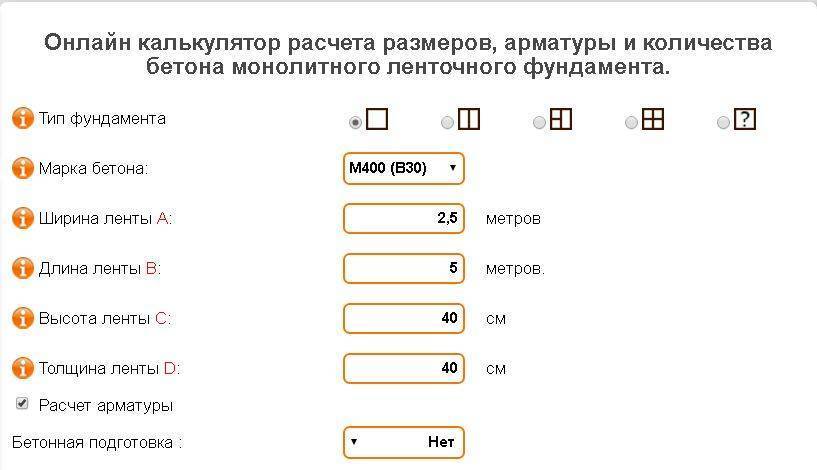
Task: Click info icon beside Тип фундамента
Action: pos(22,118)
